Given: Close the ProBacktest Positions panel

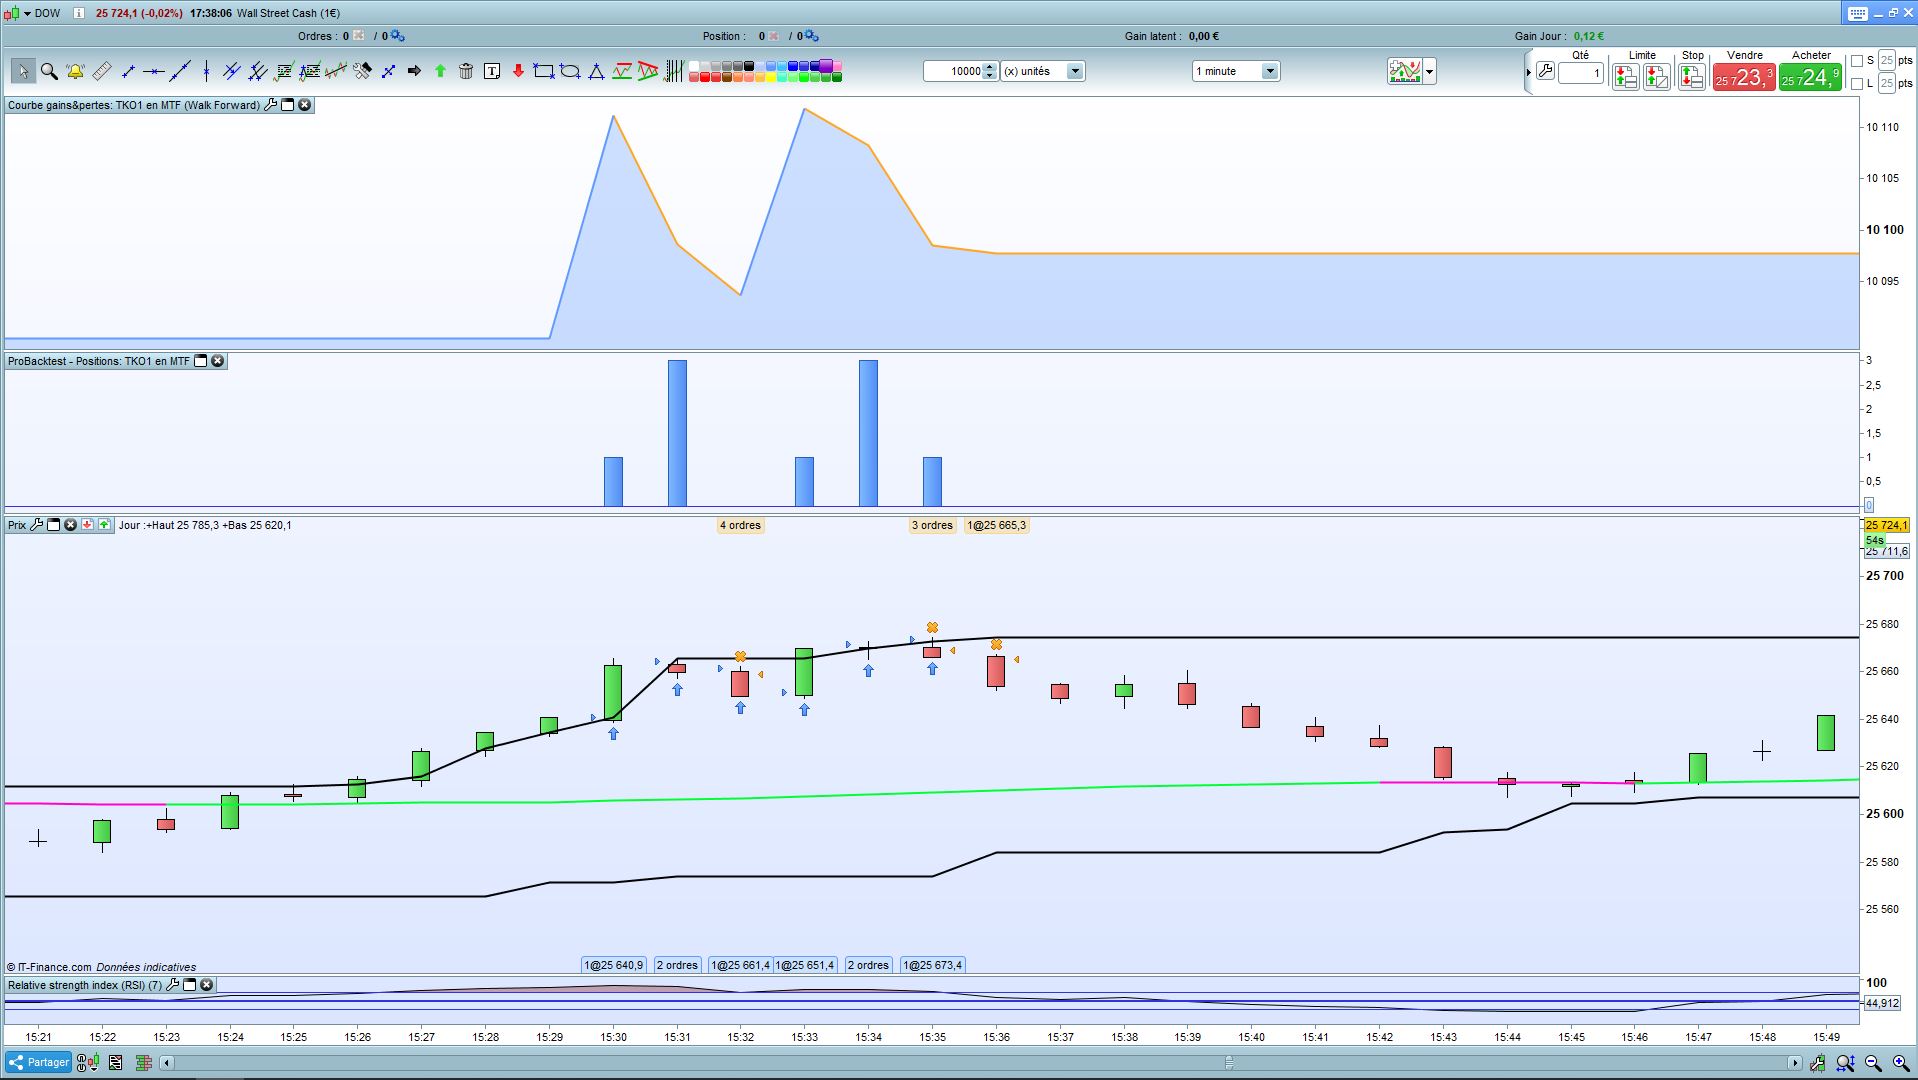Looking at the screenshot, I should (x=218, y=361).
